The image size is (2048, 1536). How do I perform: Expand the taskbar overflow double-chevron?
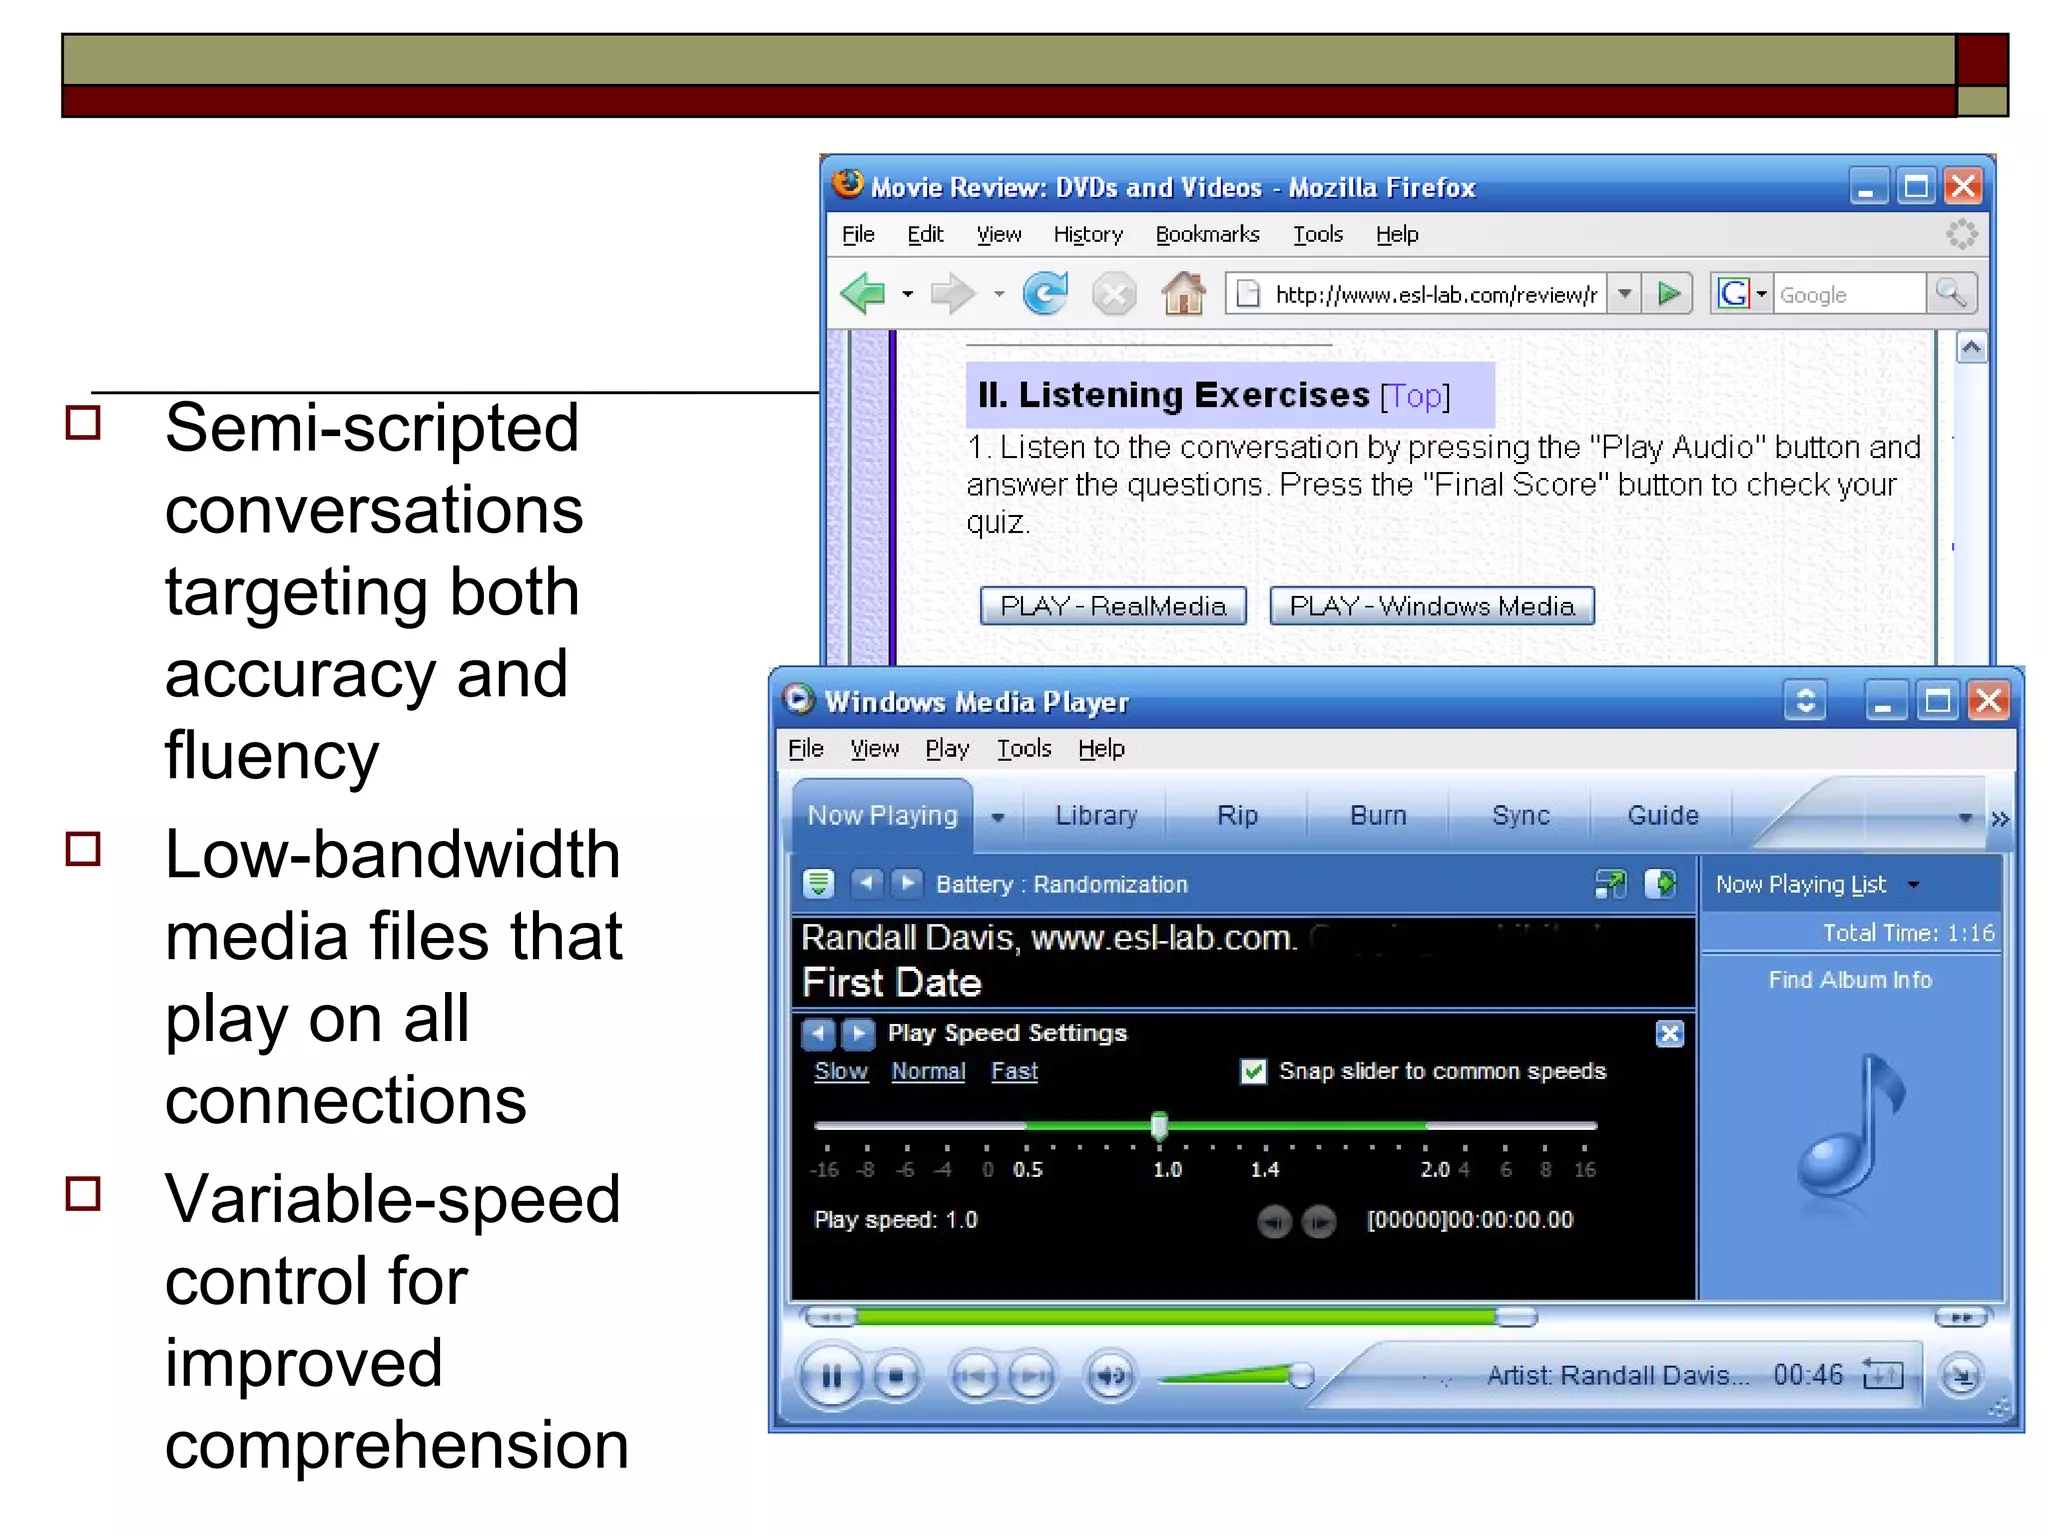(x=1999, y=819)
